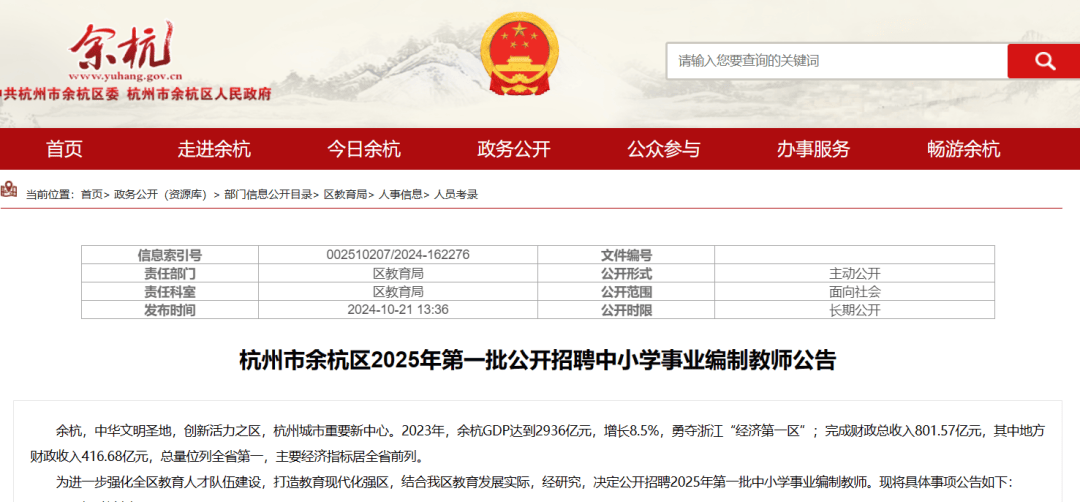This screenshot has height=502, width=1080.
Task: Type in the keyword search field
Action: point(836,61)
